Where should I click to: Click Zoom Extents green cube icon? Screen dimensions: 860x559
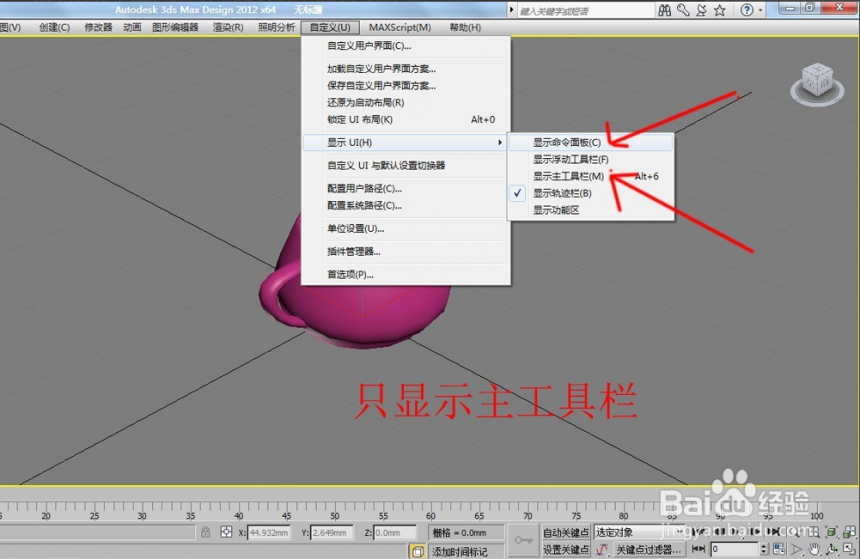click(831, 532)
